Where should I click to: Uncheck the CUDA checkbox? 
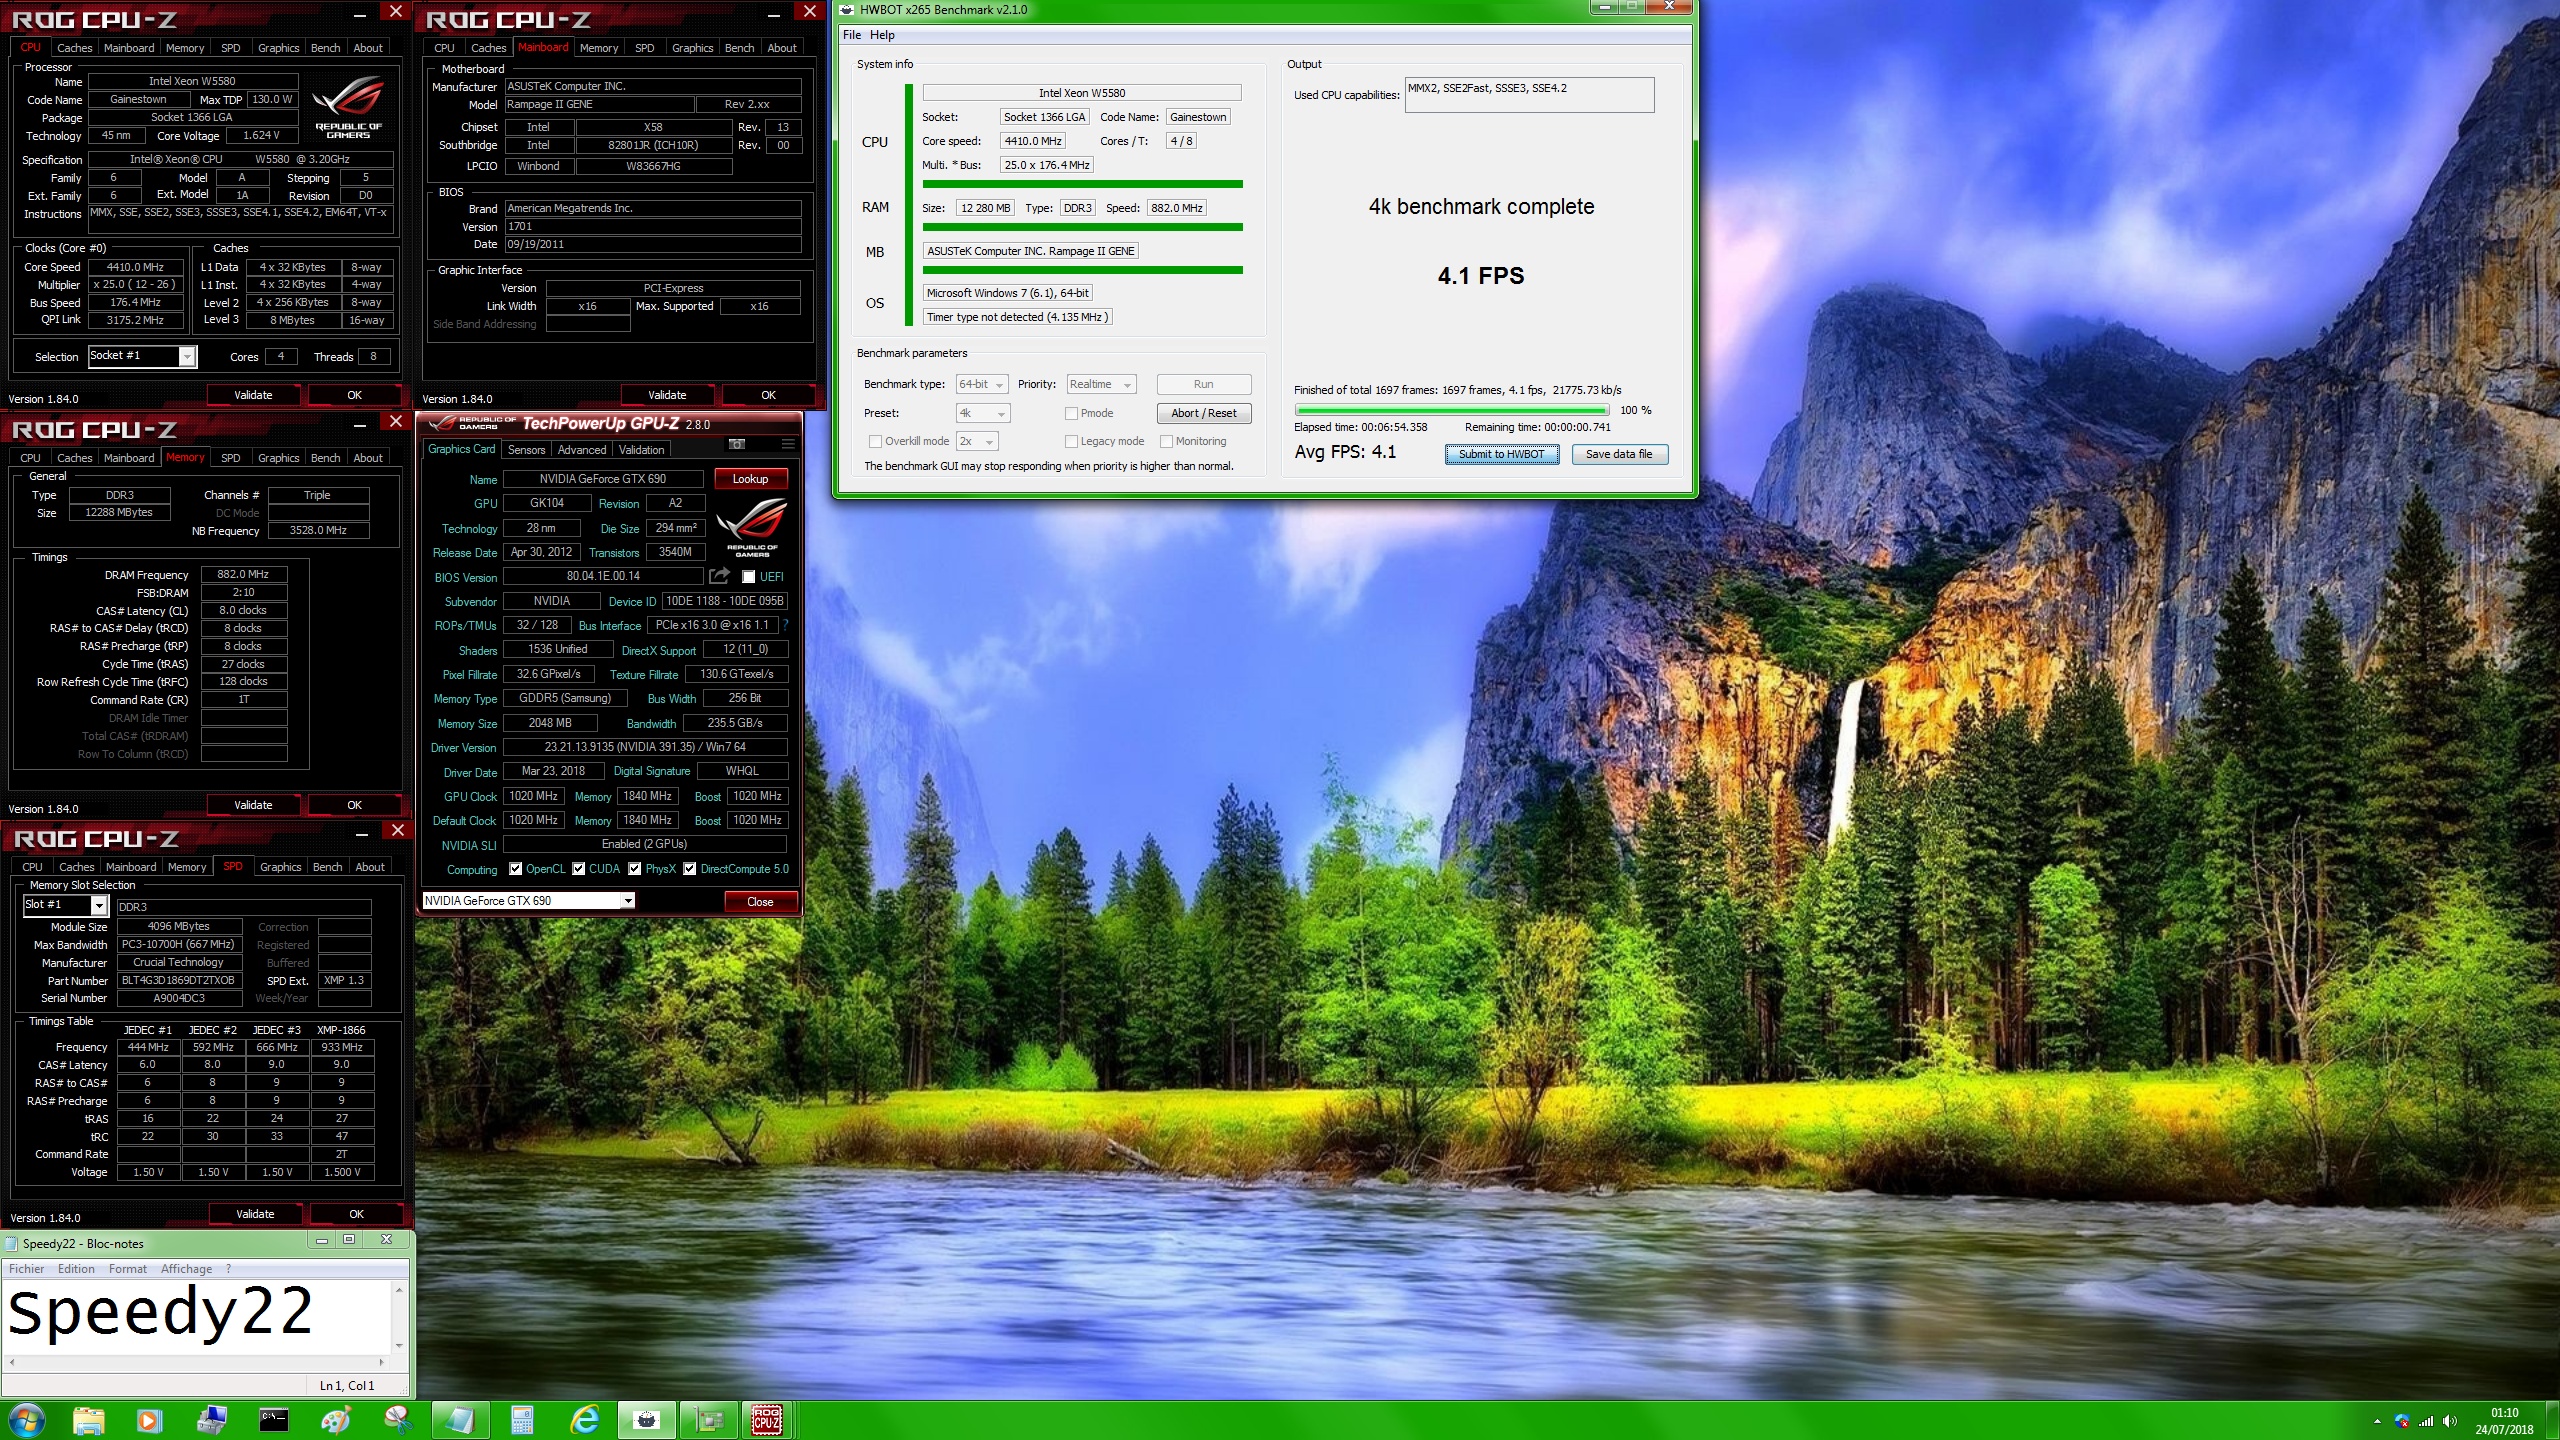point(578,869)
